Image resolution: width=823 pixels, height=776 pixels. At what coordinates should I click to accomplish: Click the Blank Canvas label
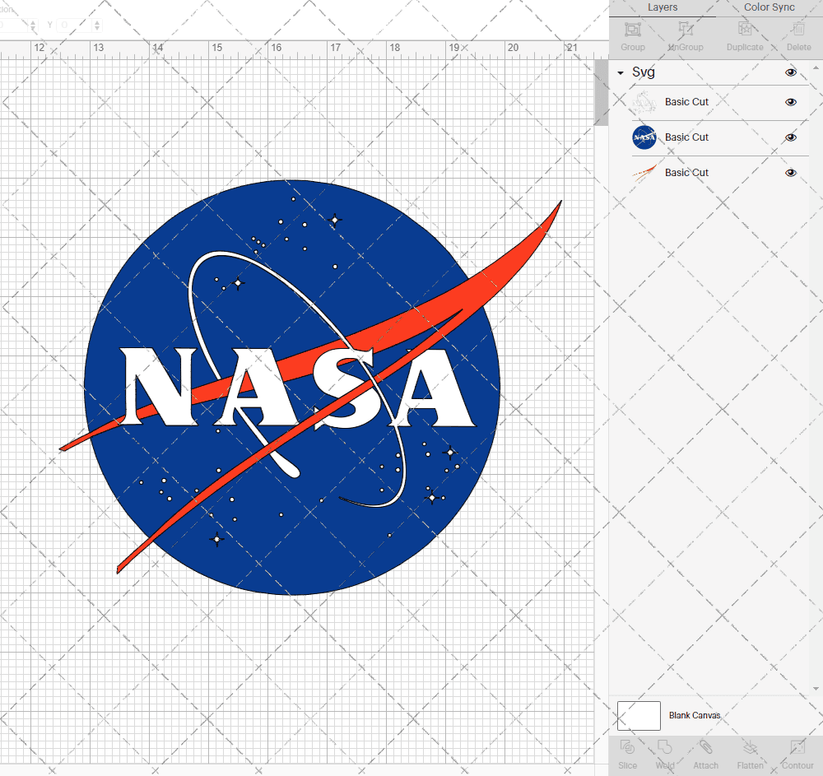pyautogui.click(x=694, y=715)
